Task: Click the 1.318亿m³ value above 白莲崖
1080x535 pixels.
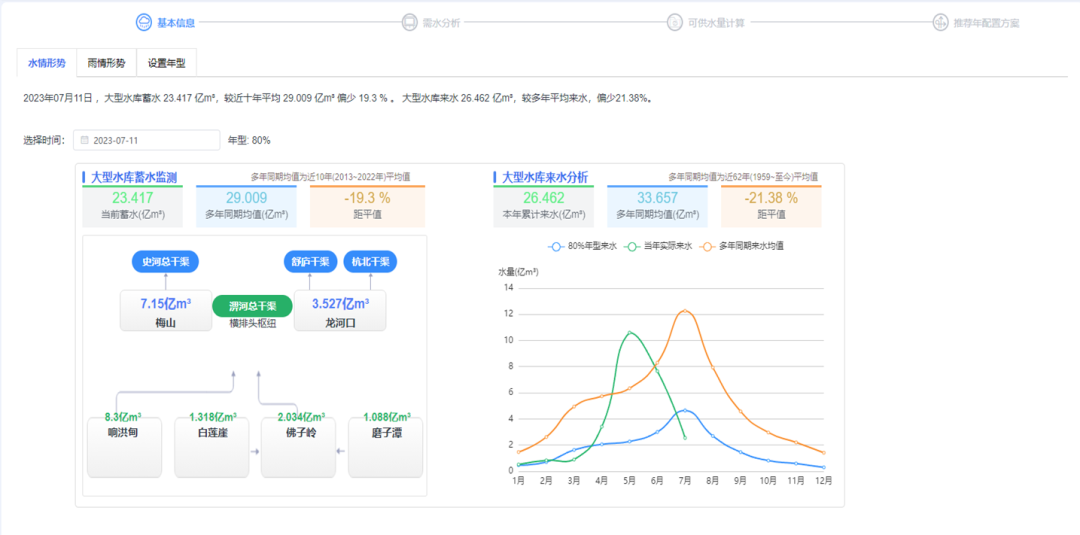Action: [x=213, y=417]
